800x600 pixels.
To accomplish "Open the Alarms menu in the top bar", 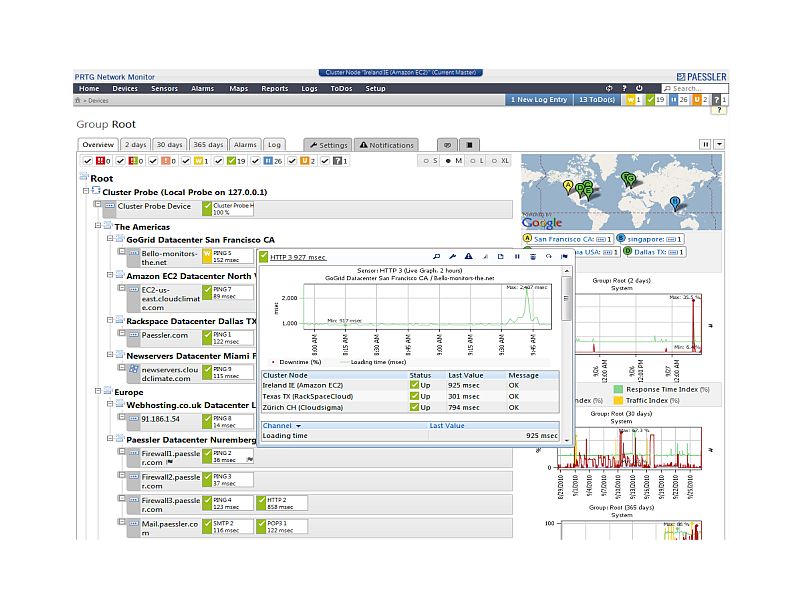I will pyautogui.click(x=203, y=88).
